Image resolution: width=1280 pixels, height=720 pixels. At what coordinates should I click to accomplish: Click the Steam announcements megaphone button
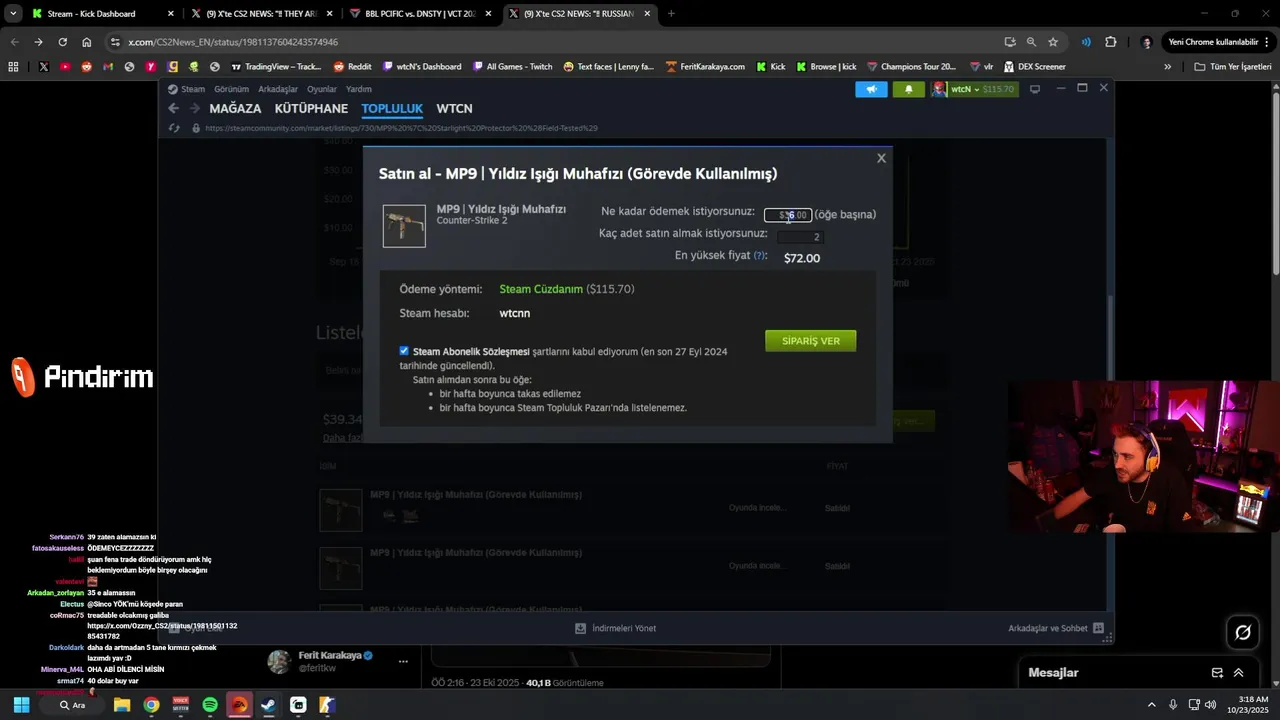coord(871,89)
